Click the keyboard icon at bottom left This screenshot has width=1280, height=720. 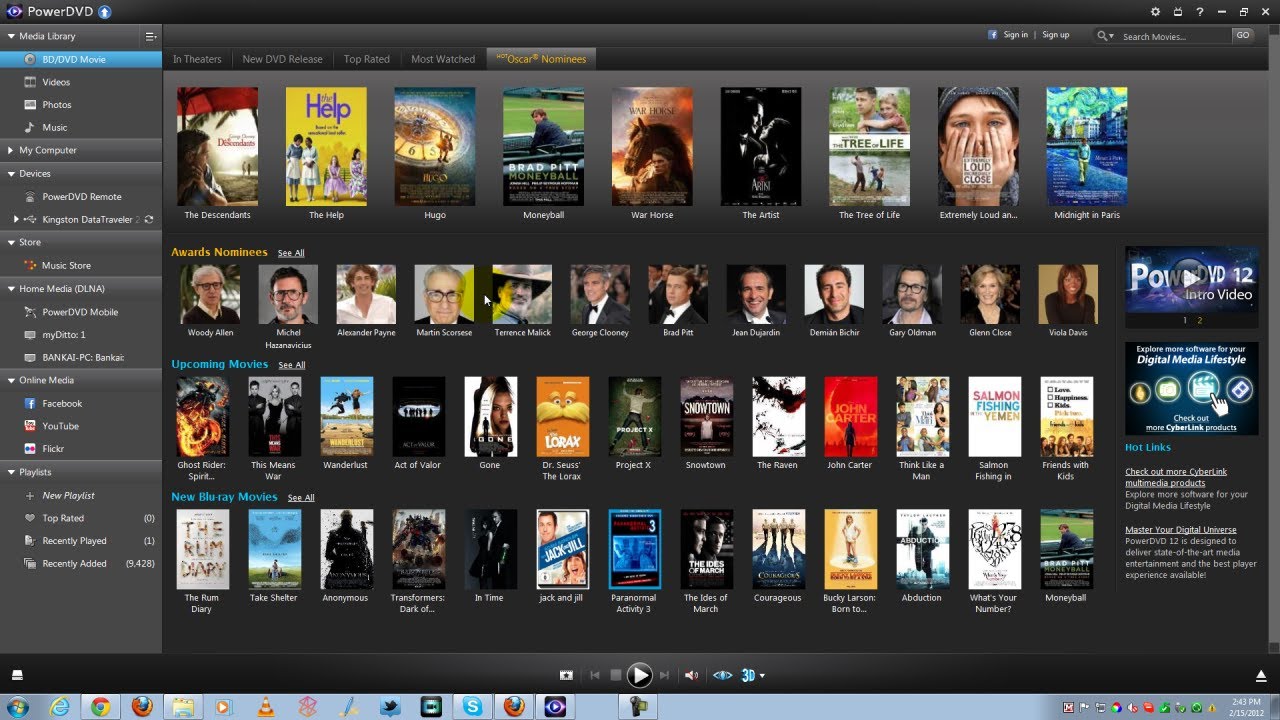pos(17,676)
